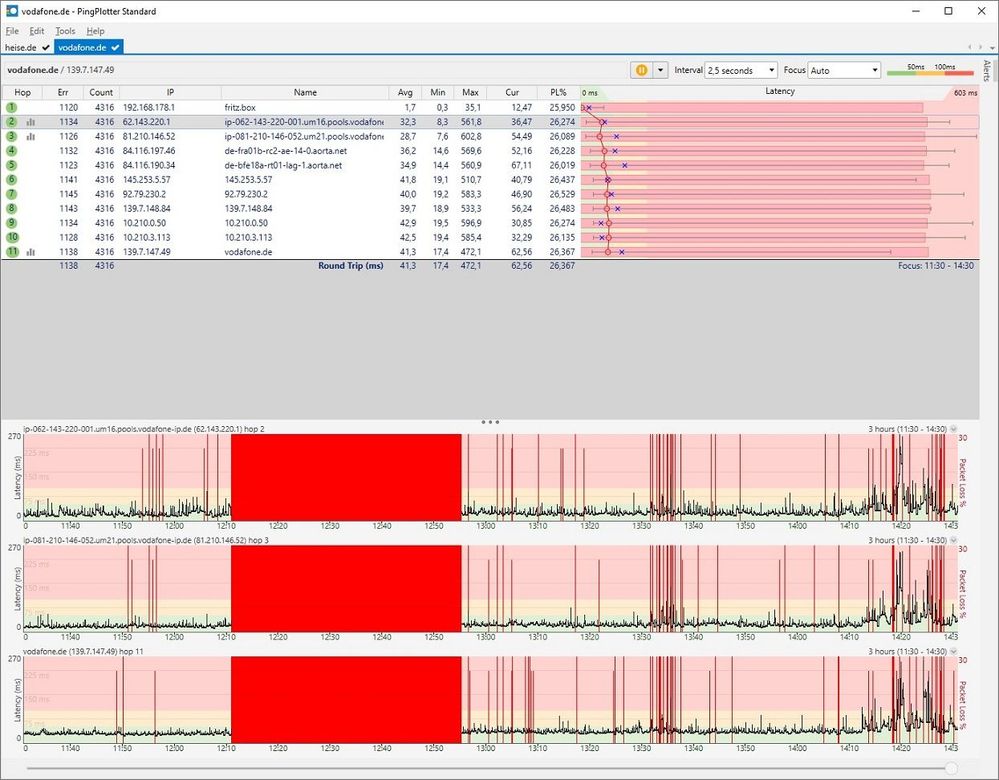Toggle the timeline graph icon on hop 3

pyautogui.click(x=31, y=136)
